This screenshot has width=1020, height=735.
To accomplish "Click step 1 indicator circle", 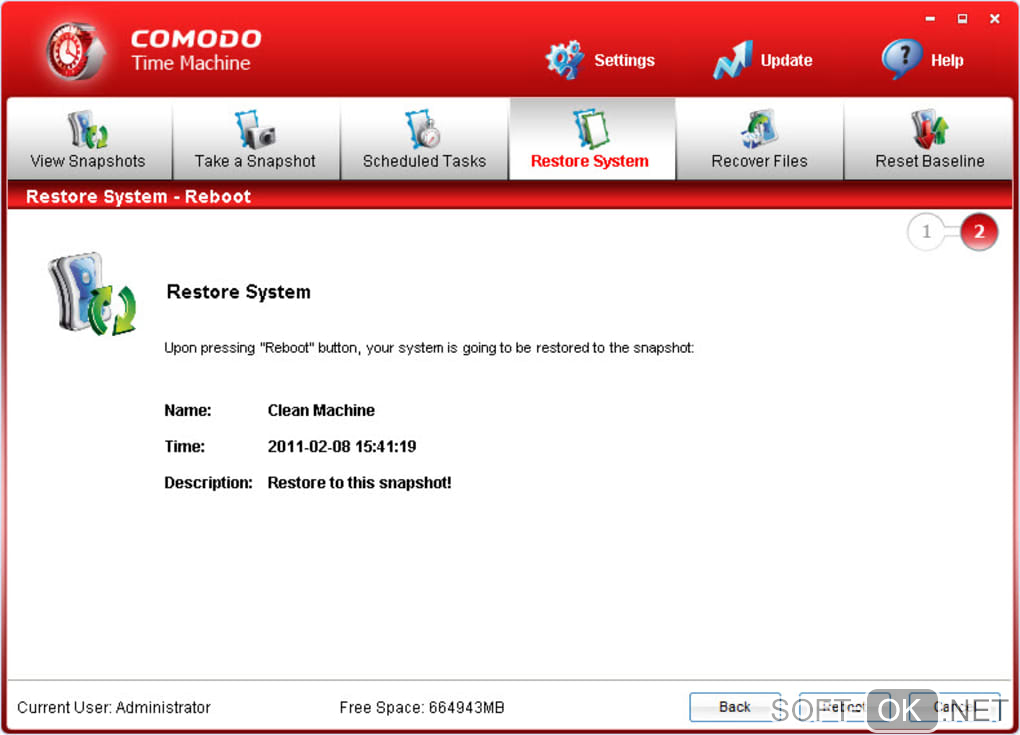I will tap(926, 232).
